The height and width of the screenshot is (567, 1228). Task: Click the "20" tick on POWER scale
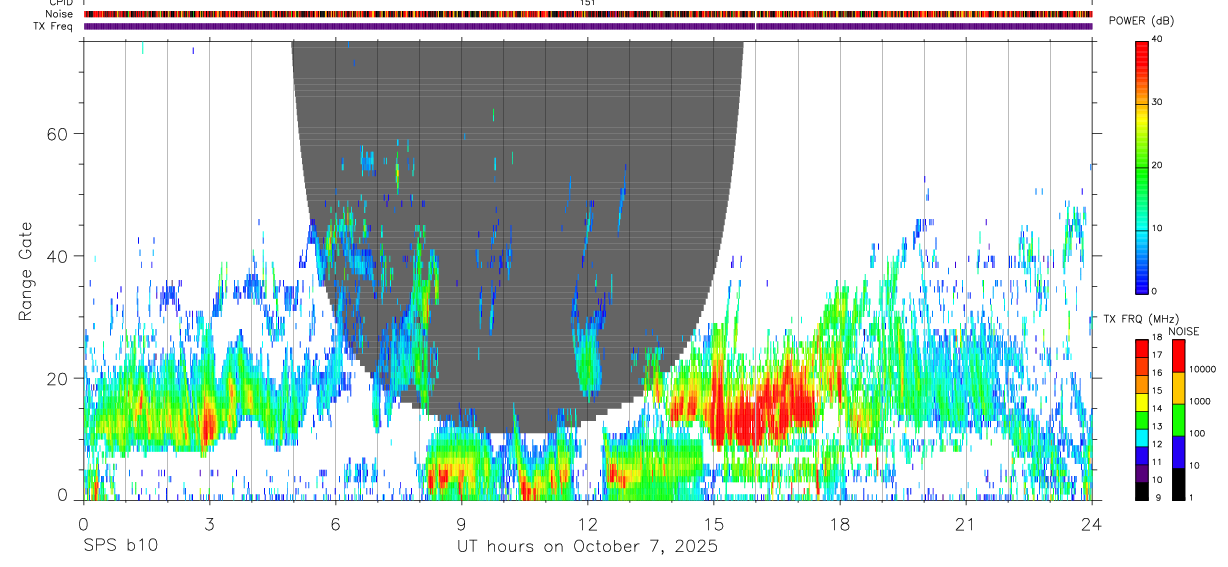tap(1156, 166)
